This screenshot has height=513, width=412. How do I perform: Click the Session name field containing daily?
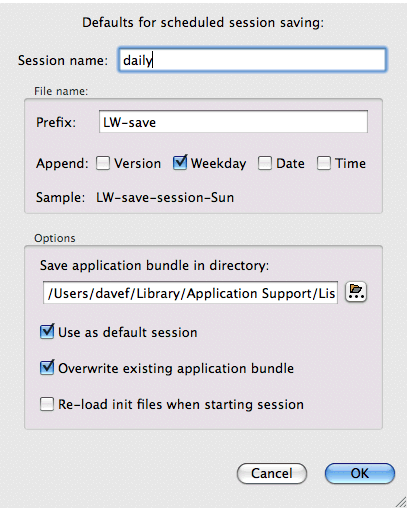point(252,60)
